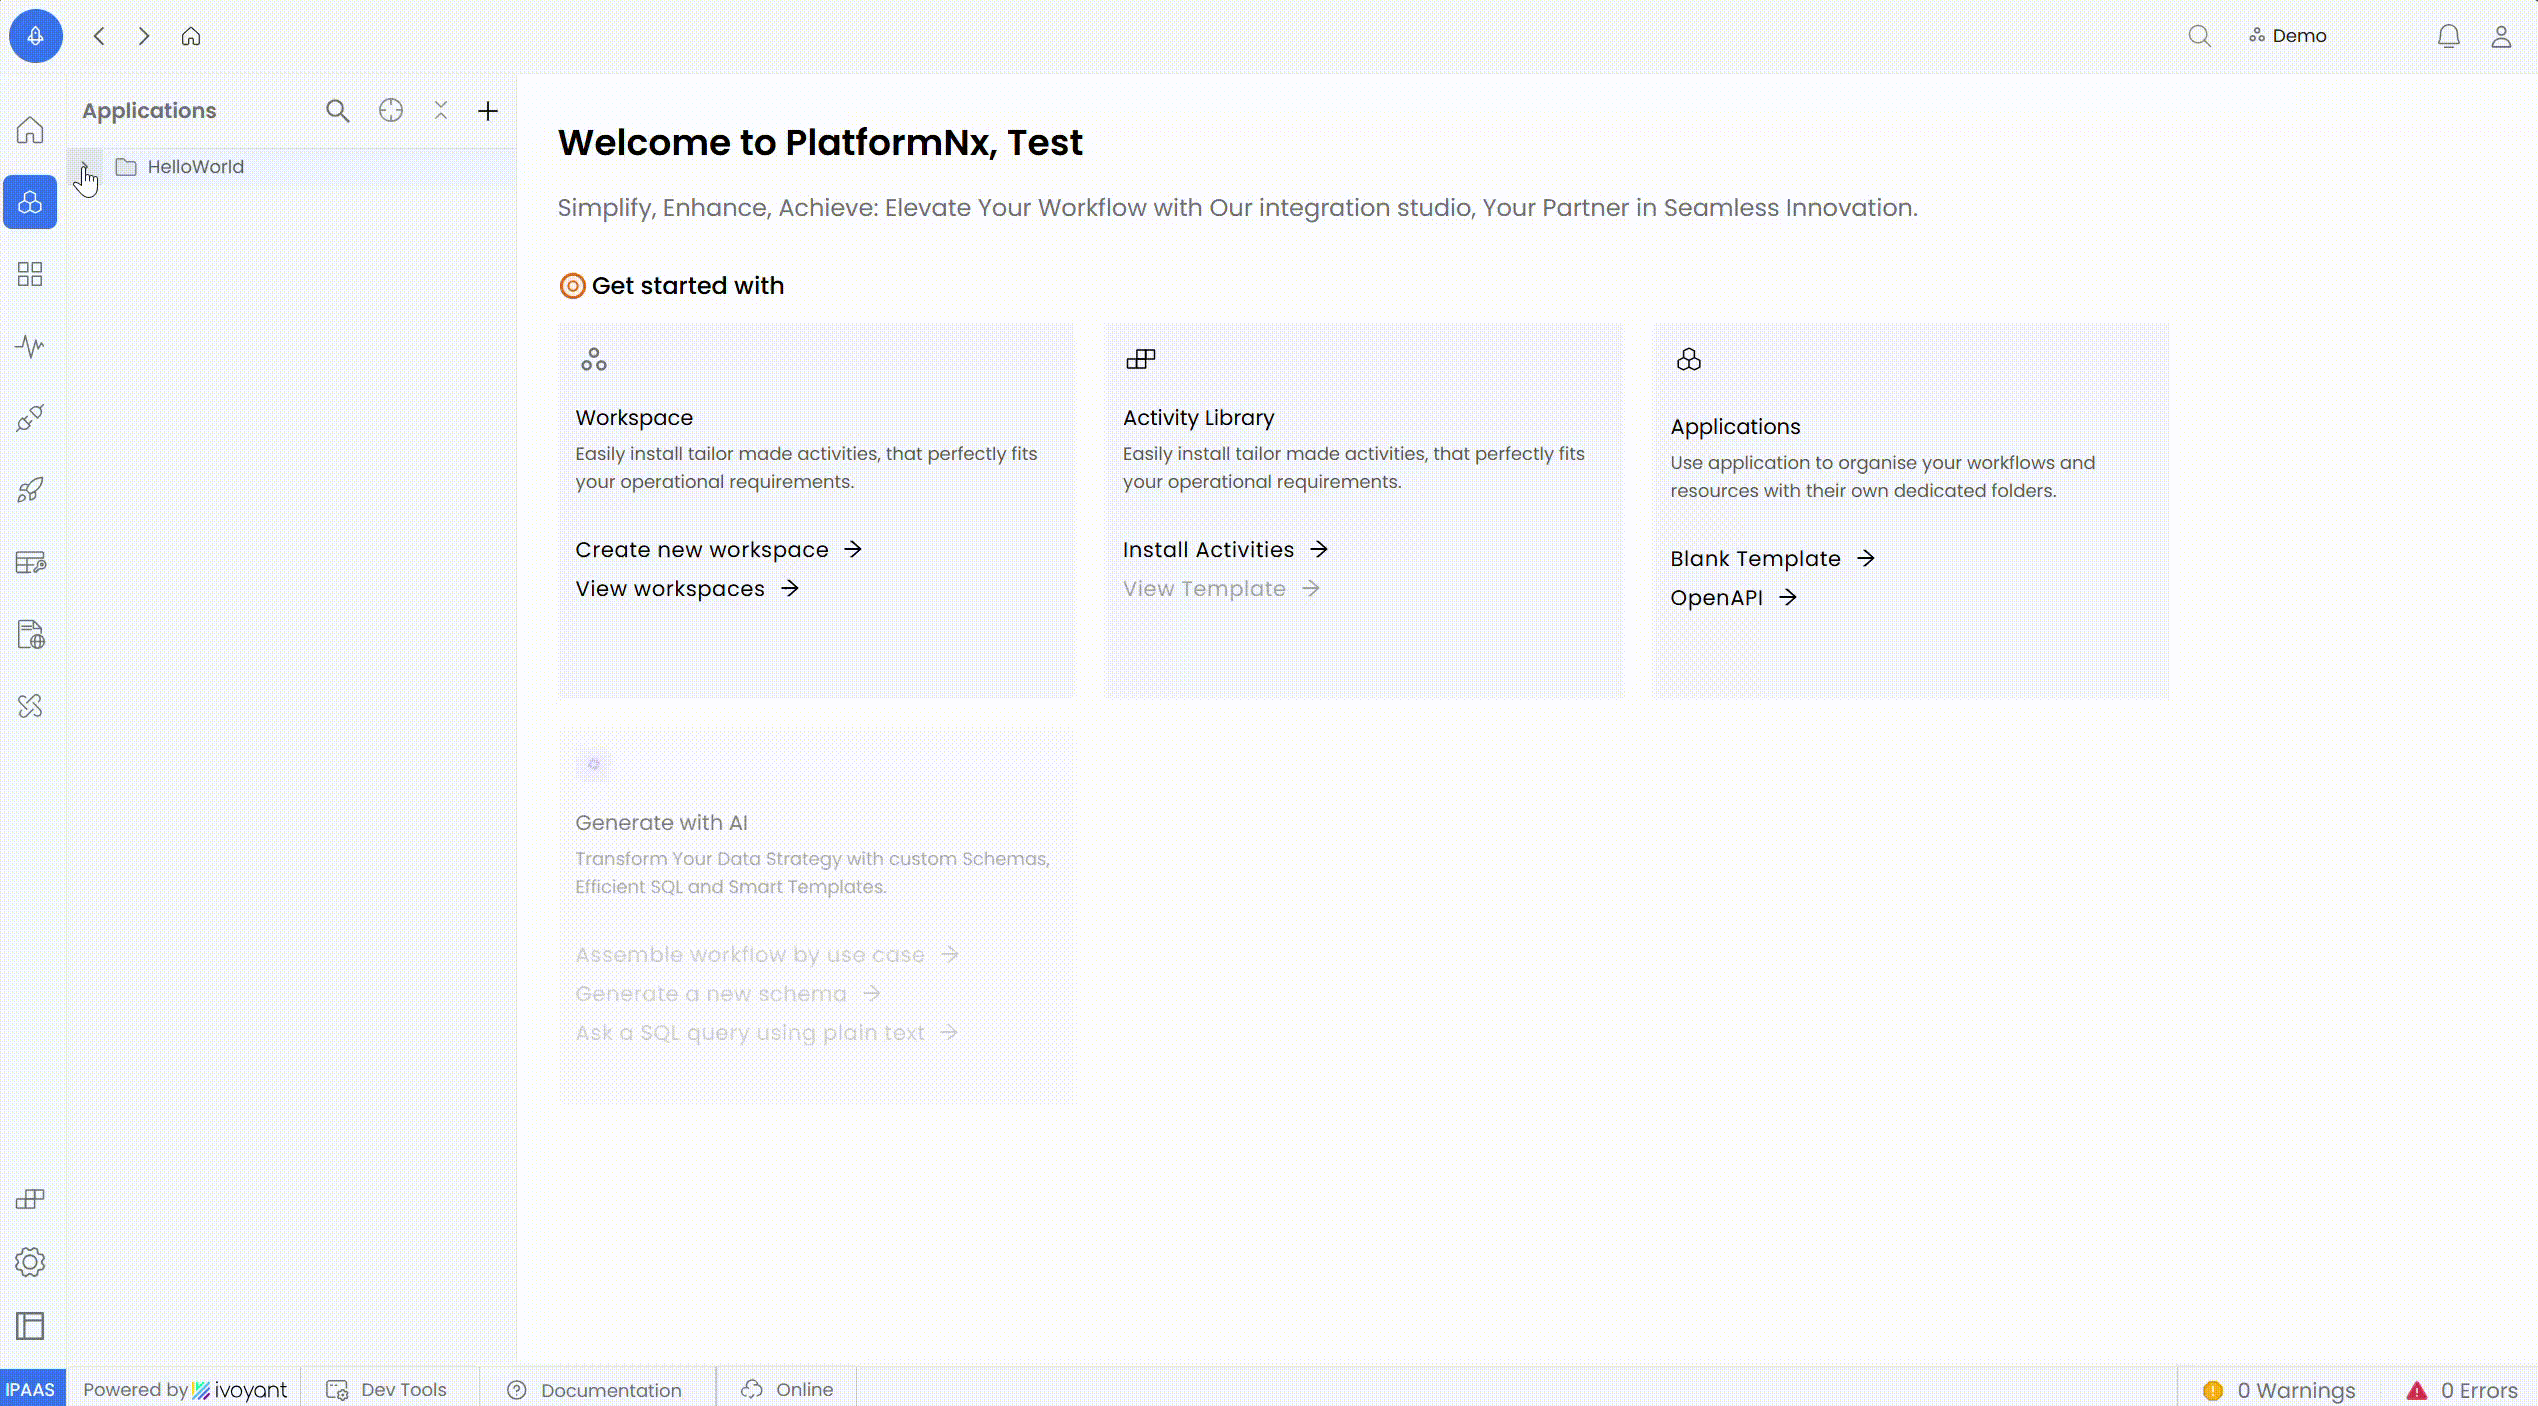Image resolution: width=2538 pixels, height=1406 pixels.
Task: Go forward using the right arrow
Action: pyautogui.click(x=144, y=36)
